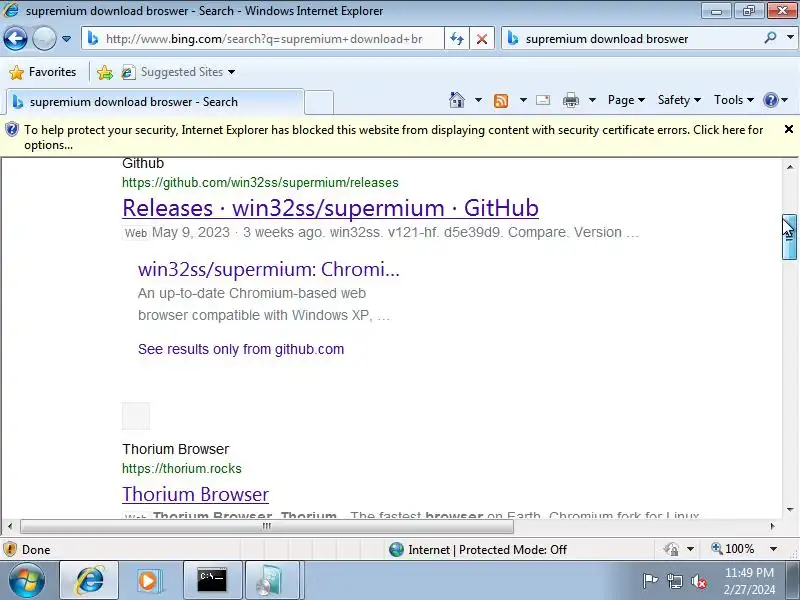Click the horizontal scrollbar right arrow
This screenshot has height=600, width=800.
tap(772, 526)
